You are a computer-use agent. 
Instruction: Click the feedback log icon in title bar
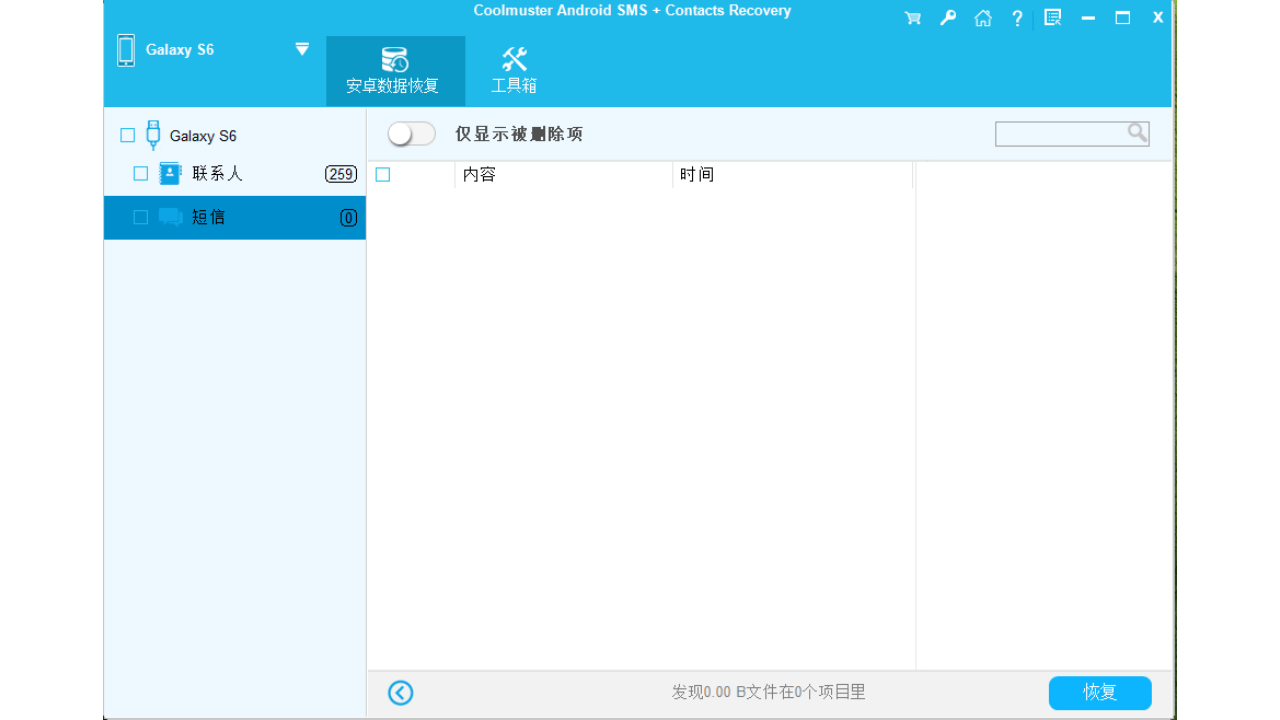[1051, 17]
